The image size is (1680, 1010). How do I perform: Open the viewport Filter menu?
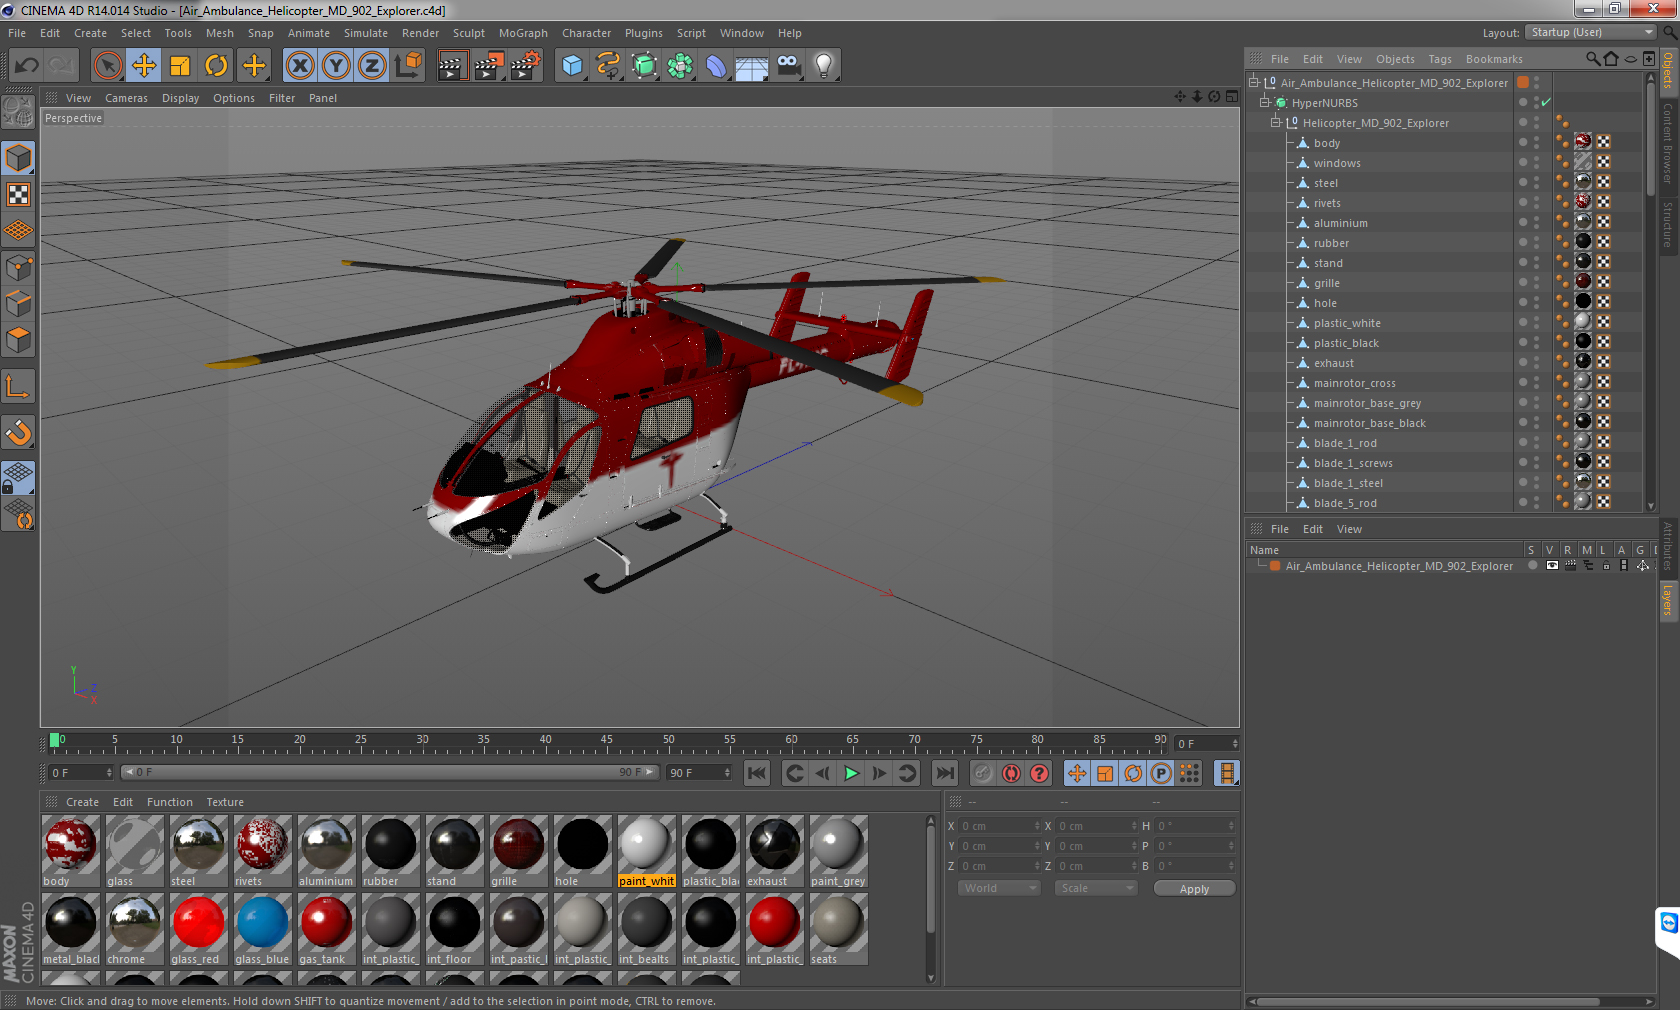[282, 98]
